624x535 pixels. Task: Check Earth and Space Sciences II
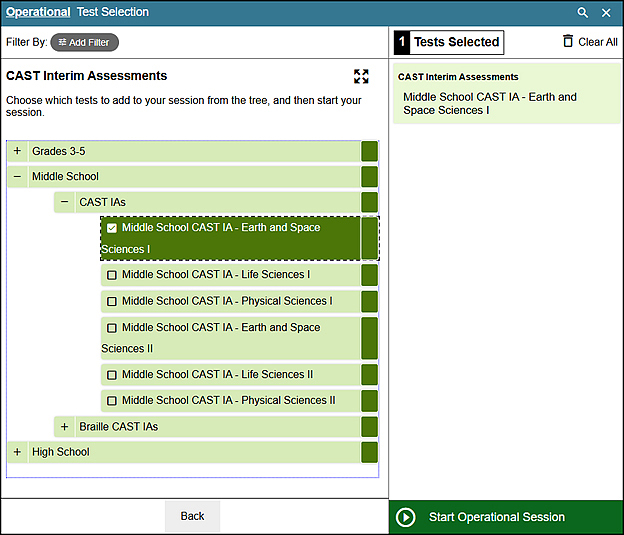point(112,328)
